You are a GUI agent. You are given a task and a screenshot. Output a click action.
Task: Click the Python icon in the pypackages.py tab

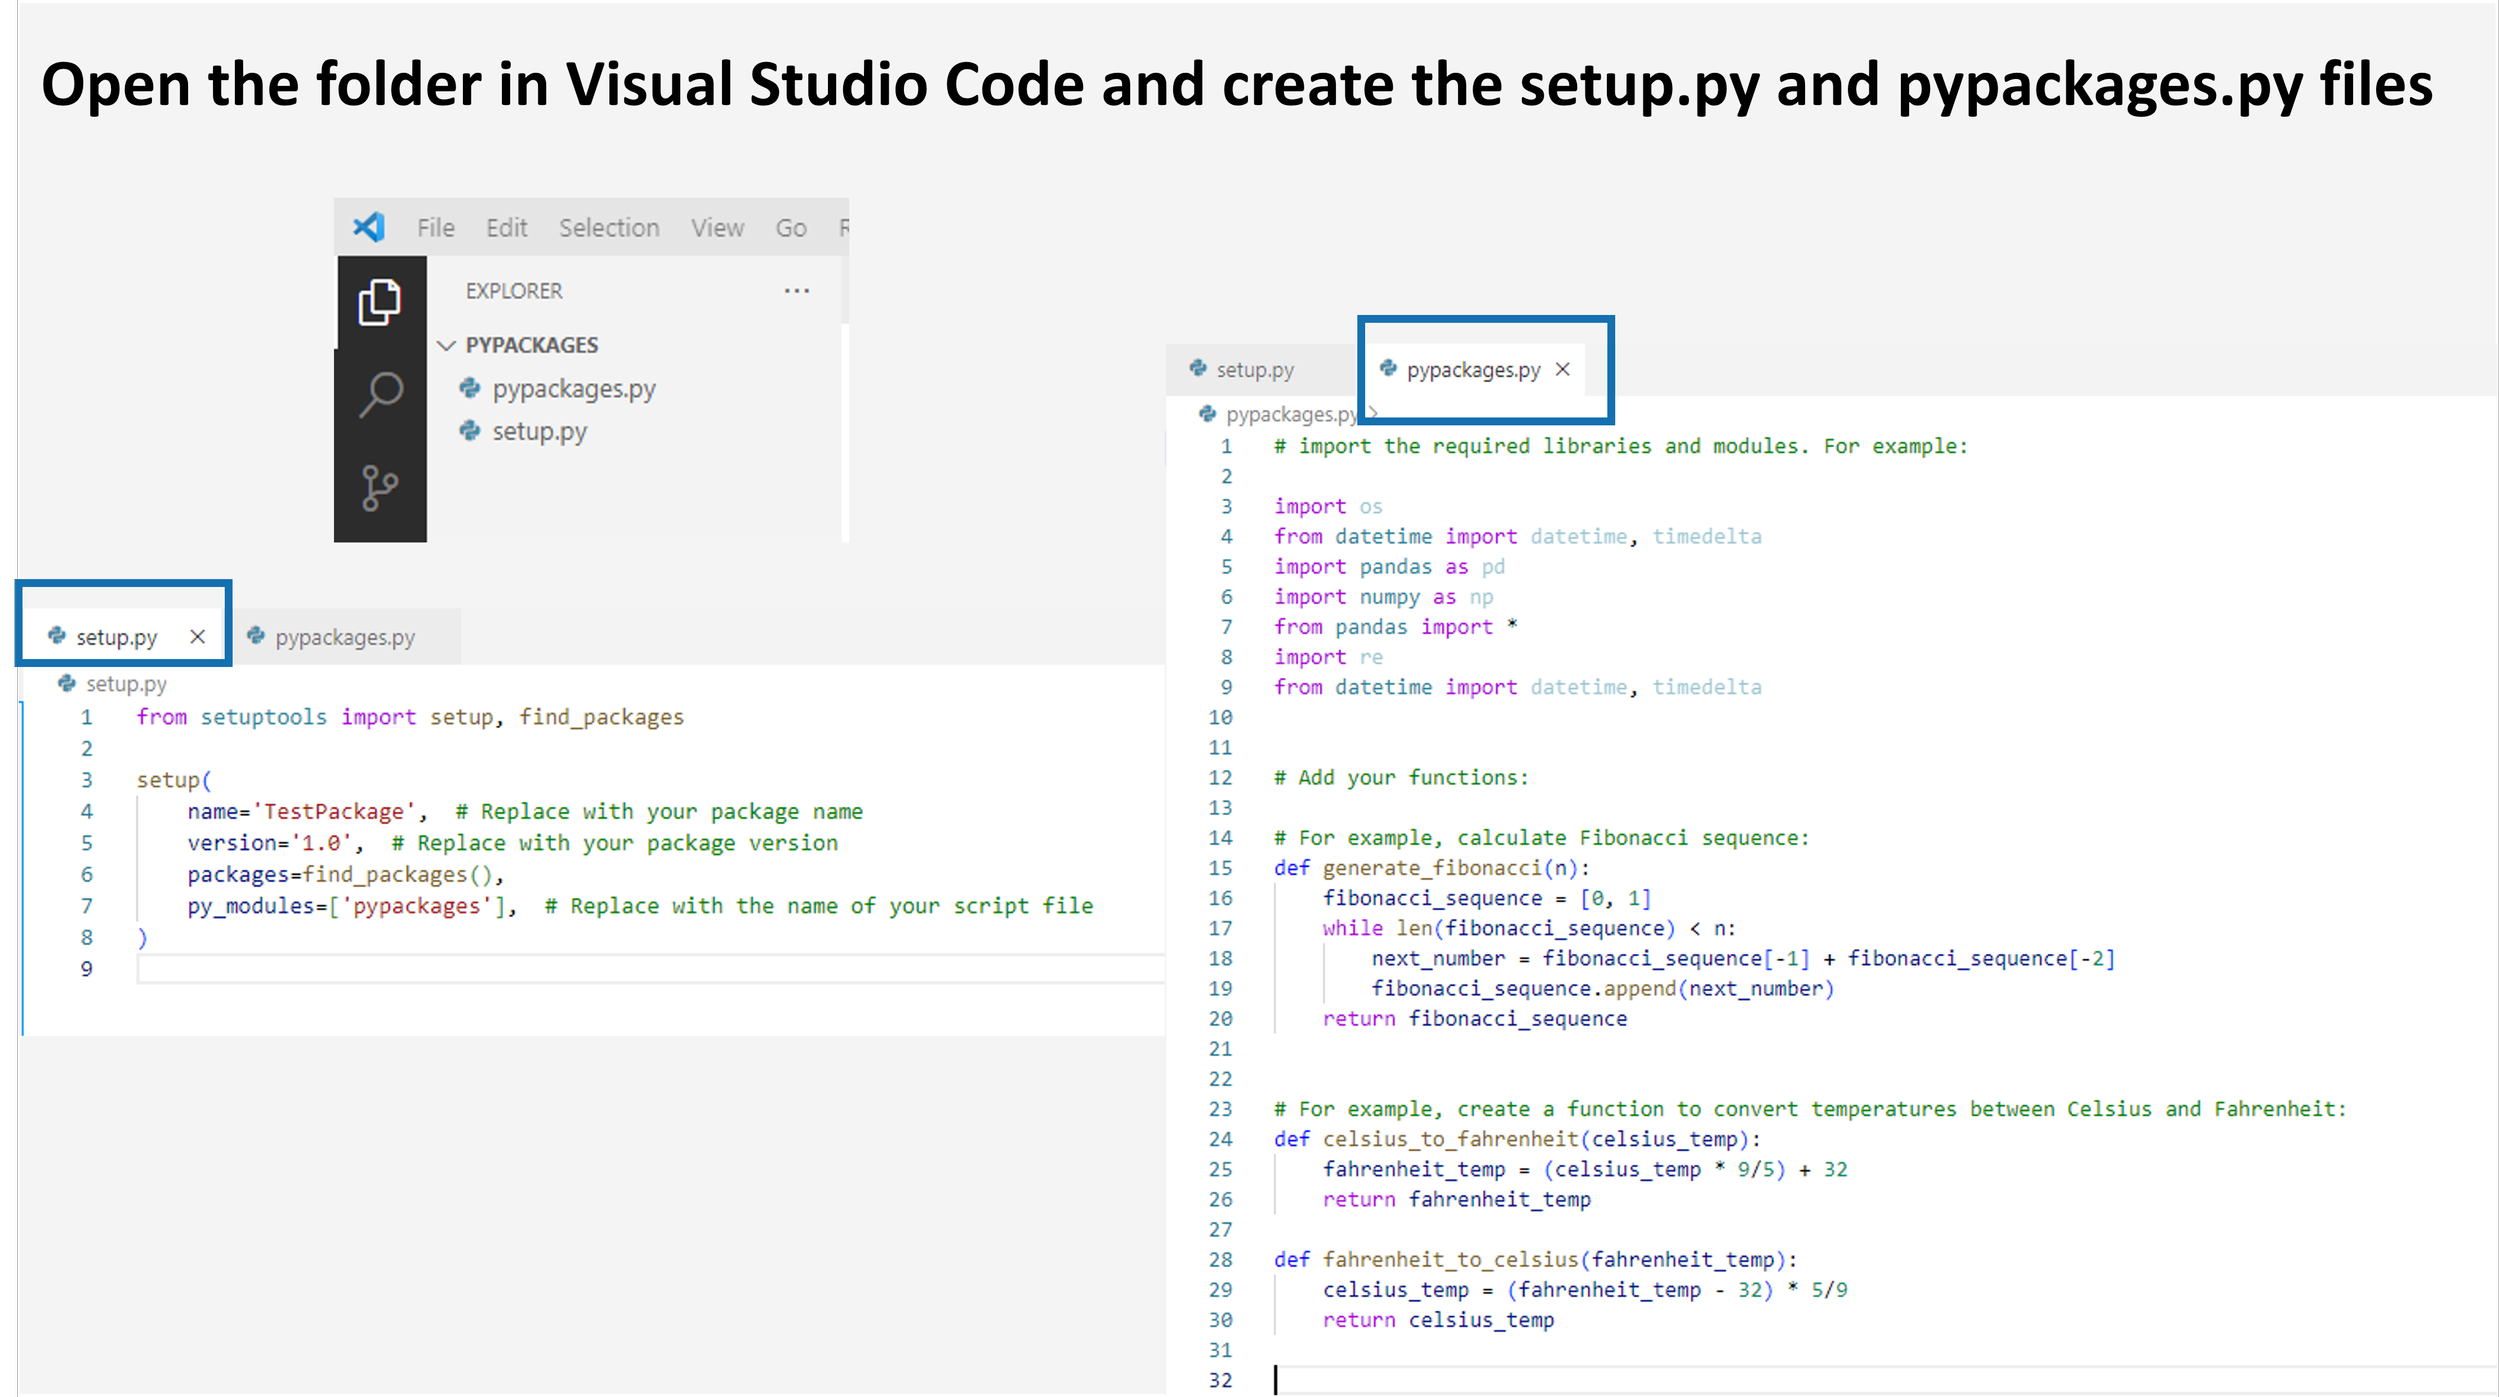(x=1389, y=369)
